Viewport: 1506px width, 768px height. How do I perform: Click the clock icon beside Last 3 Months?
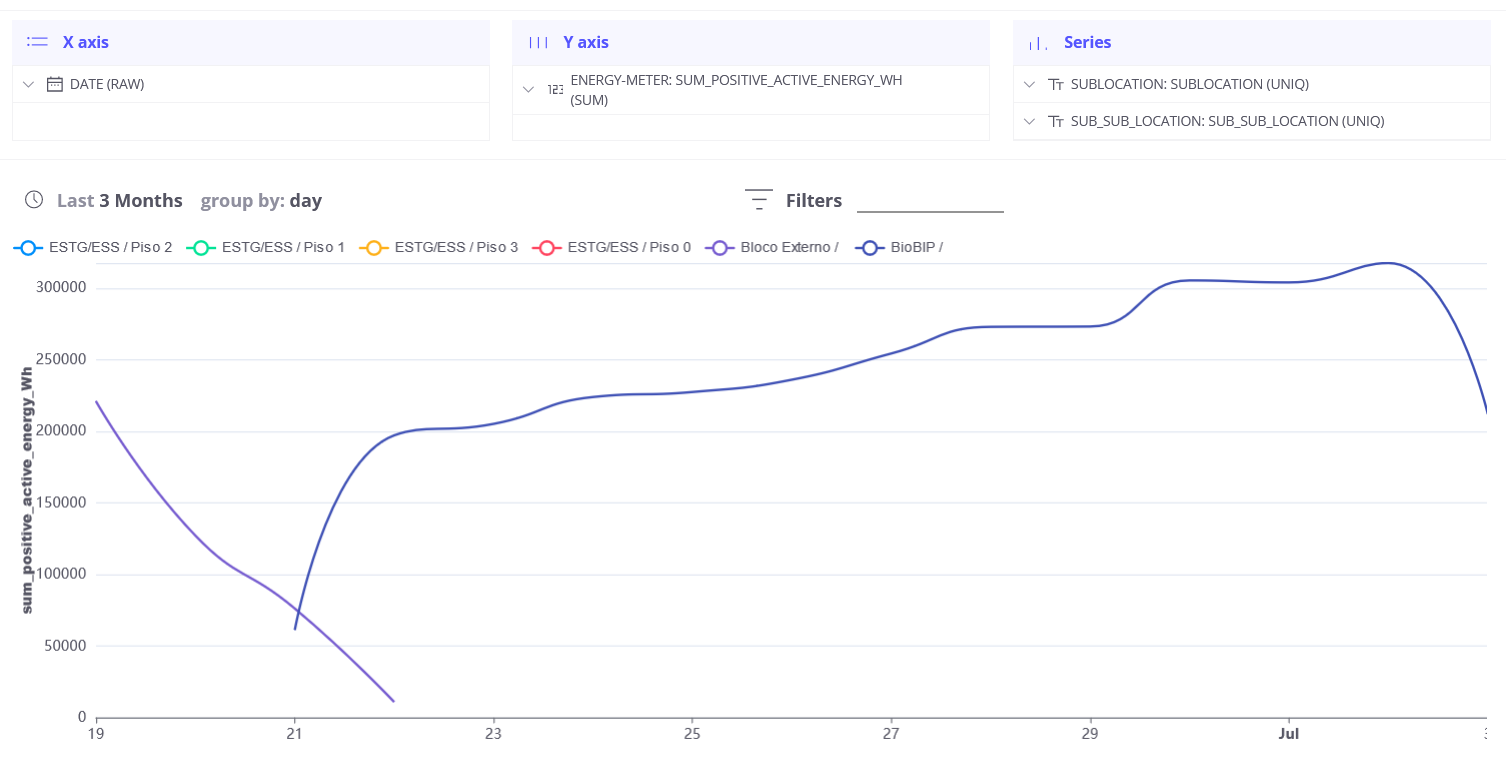pyautogui.click(x=33, y=200)
